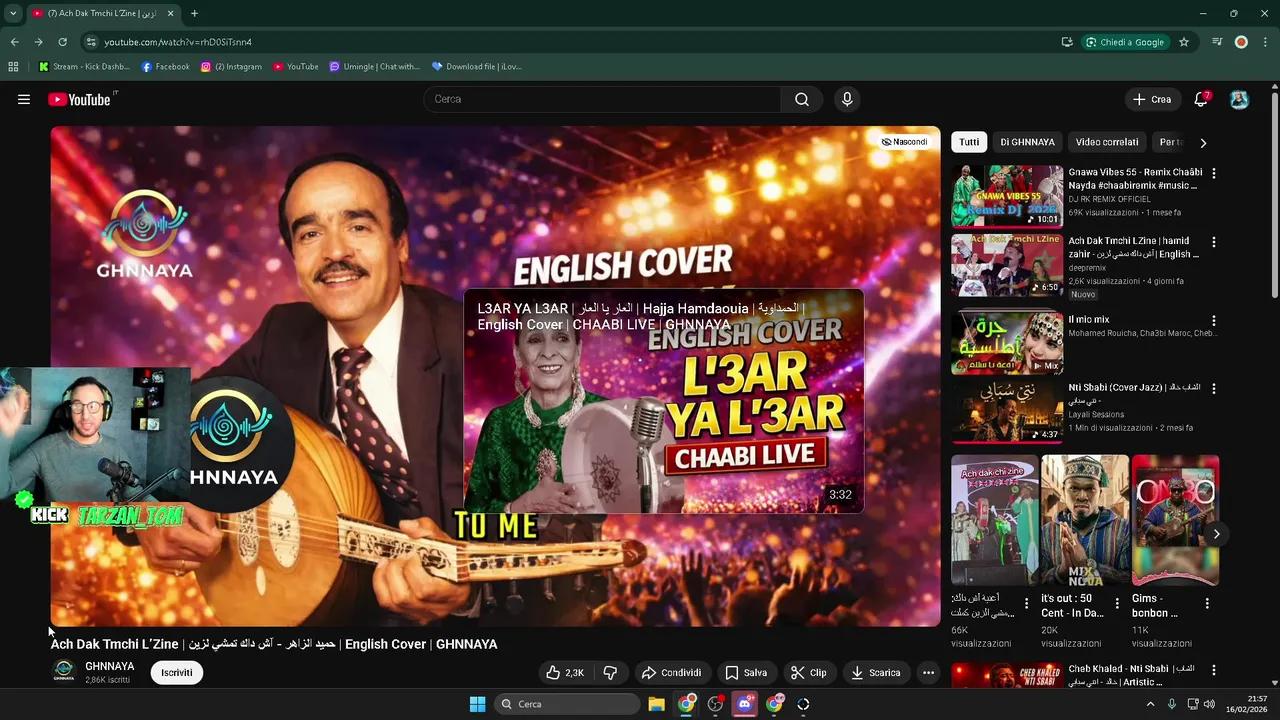Open Windows Start menu
Screen dimensions: 1280x720
click(x=477, y=704)
